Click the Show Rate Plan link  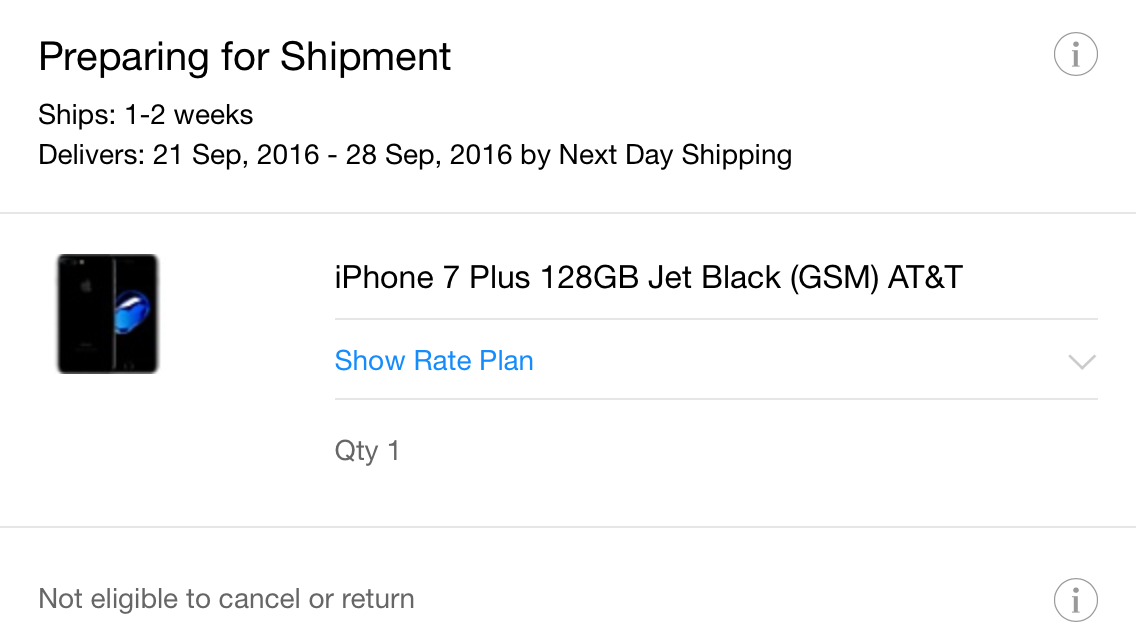tap(434, 361)
